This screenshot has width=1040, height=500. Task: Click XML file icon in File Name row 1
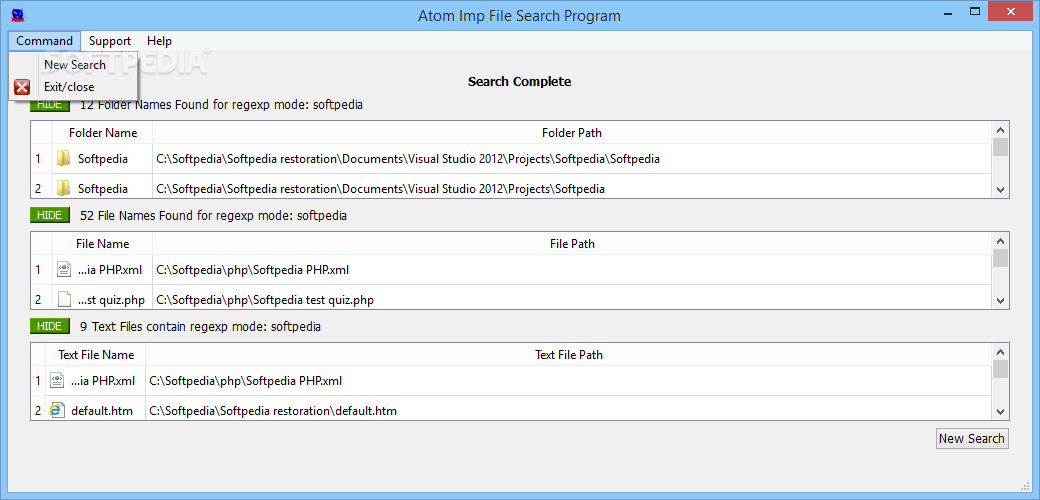pyautogui.click(x=64, y=269)
